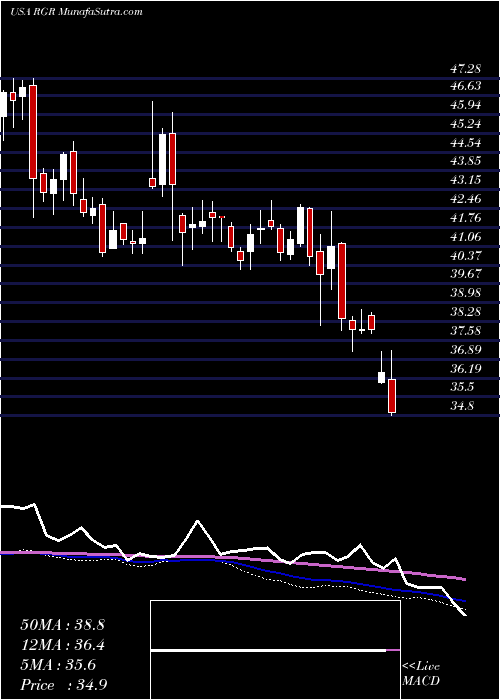Viewport: 500px width, 700px height.
Task: Click the <<Live MACD label
Action: 421,674
